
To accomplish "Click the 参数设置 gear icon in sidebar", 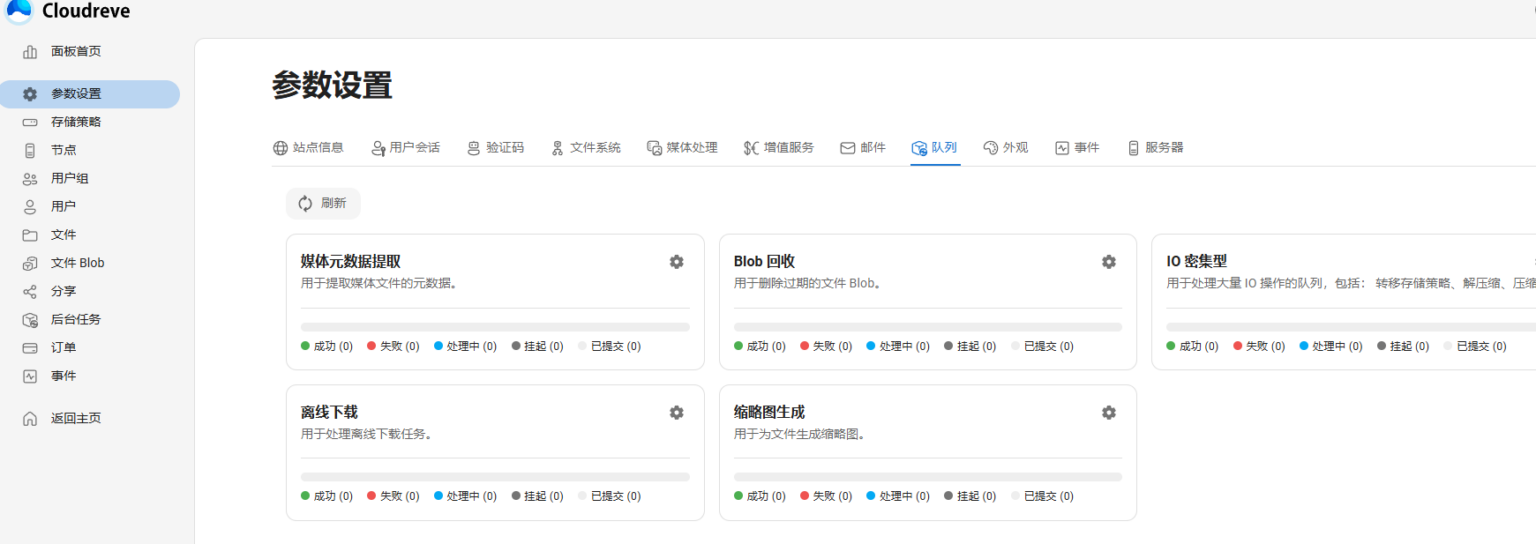I will click(30, 94).
